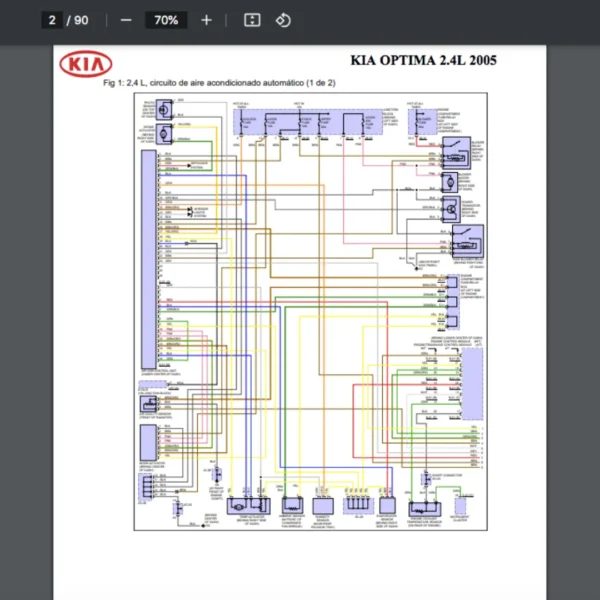Click the rotate counterclockwise icon
This screenshot has height=600, width=600.
[283, 20]
